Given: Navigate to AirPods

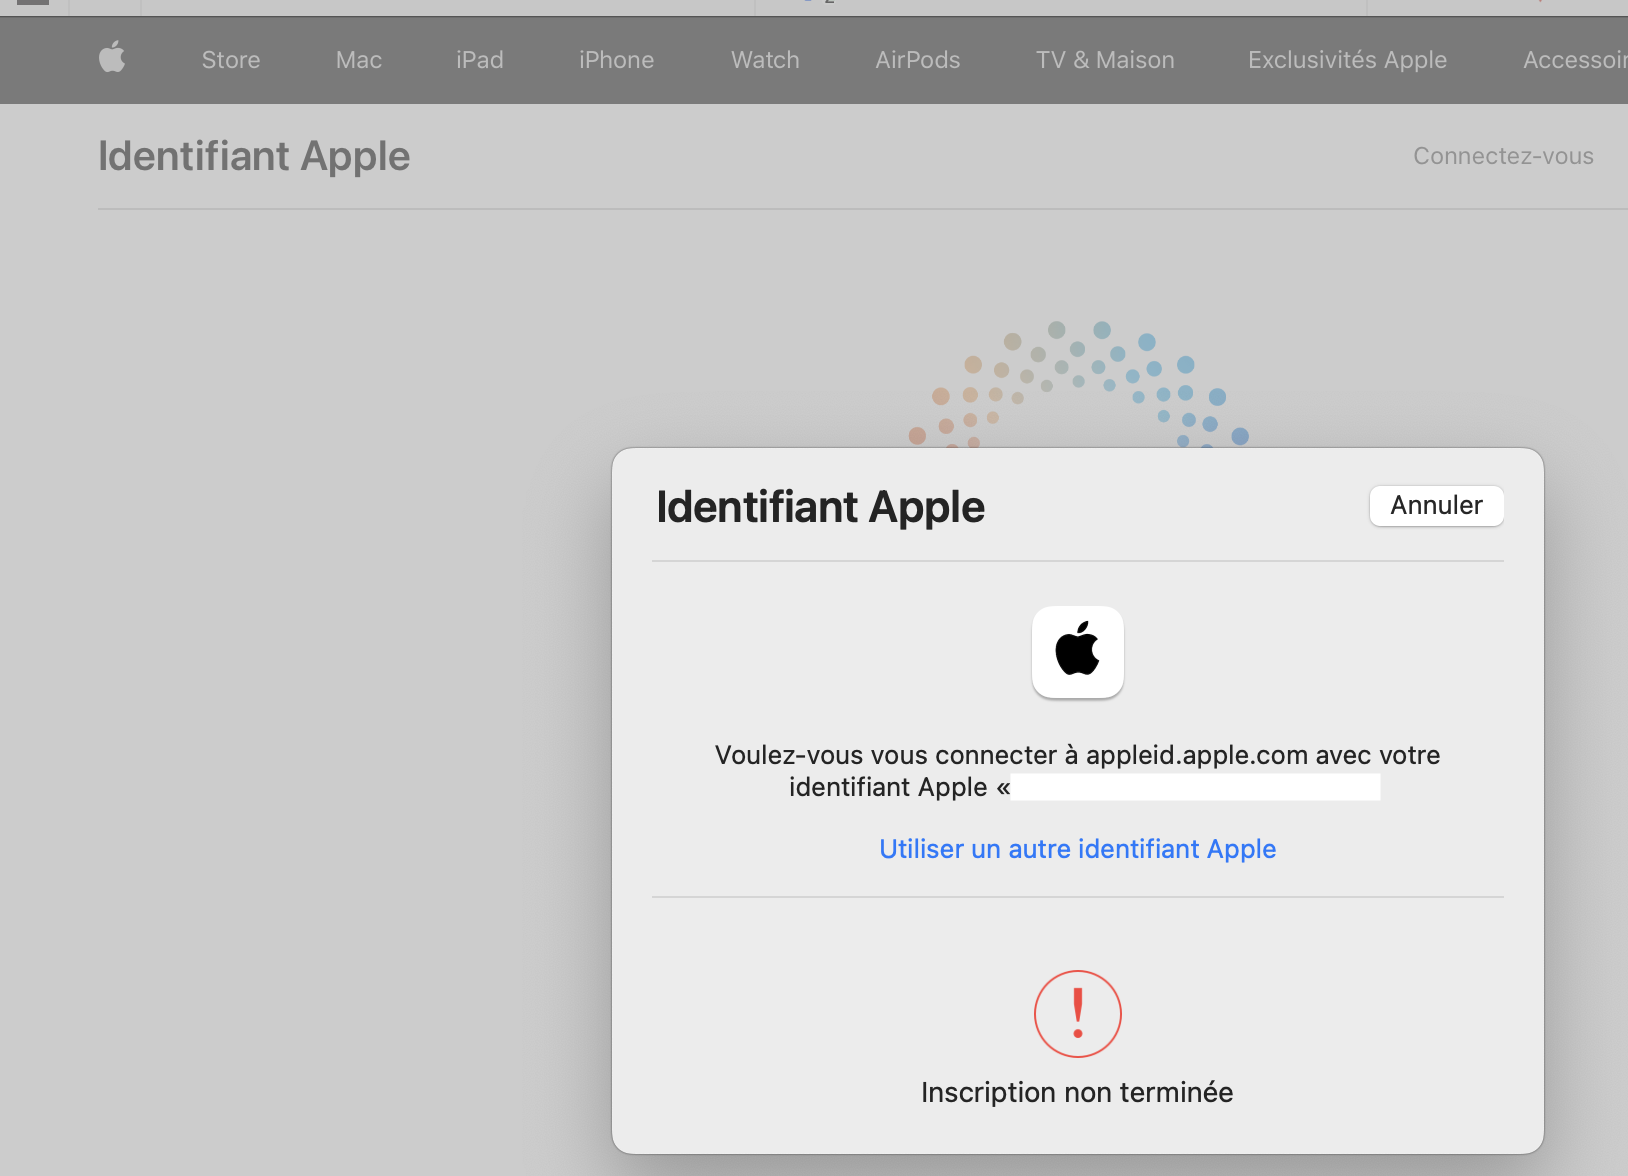Looking at the screenshot, I should [918, 60].
